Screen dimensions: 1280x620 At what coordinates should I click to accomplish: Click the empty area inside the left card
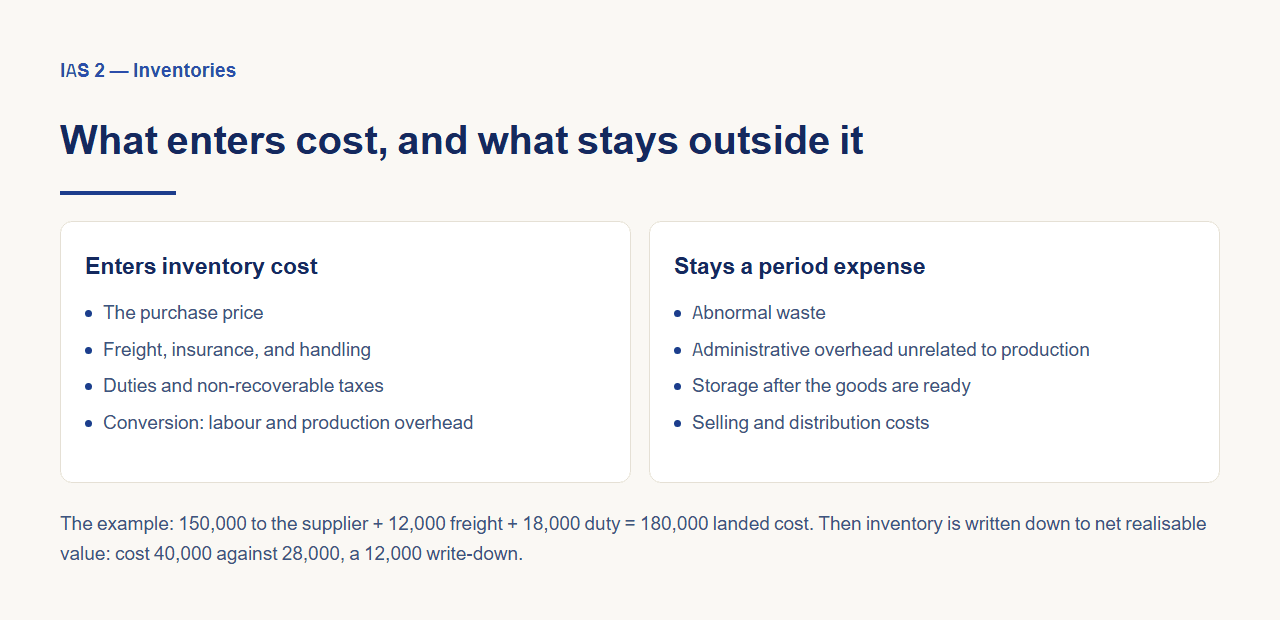point(345,458)
